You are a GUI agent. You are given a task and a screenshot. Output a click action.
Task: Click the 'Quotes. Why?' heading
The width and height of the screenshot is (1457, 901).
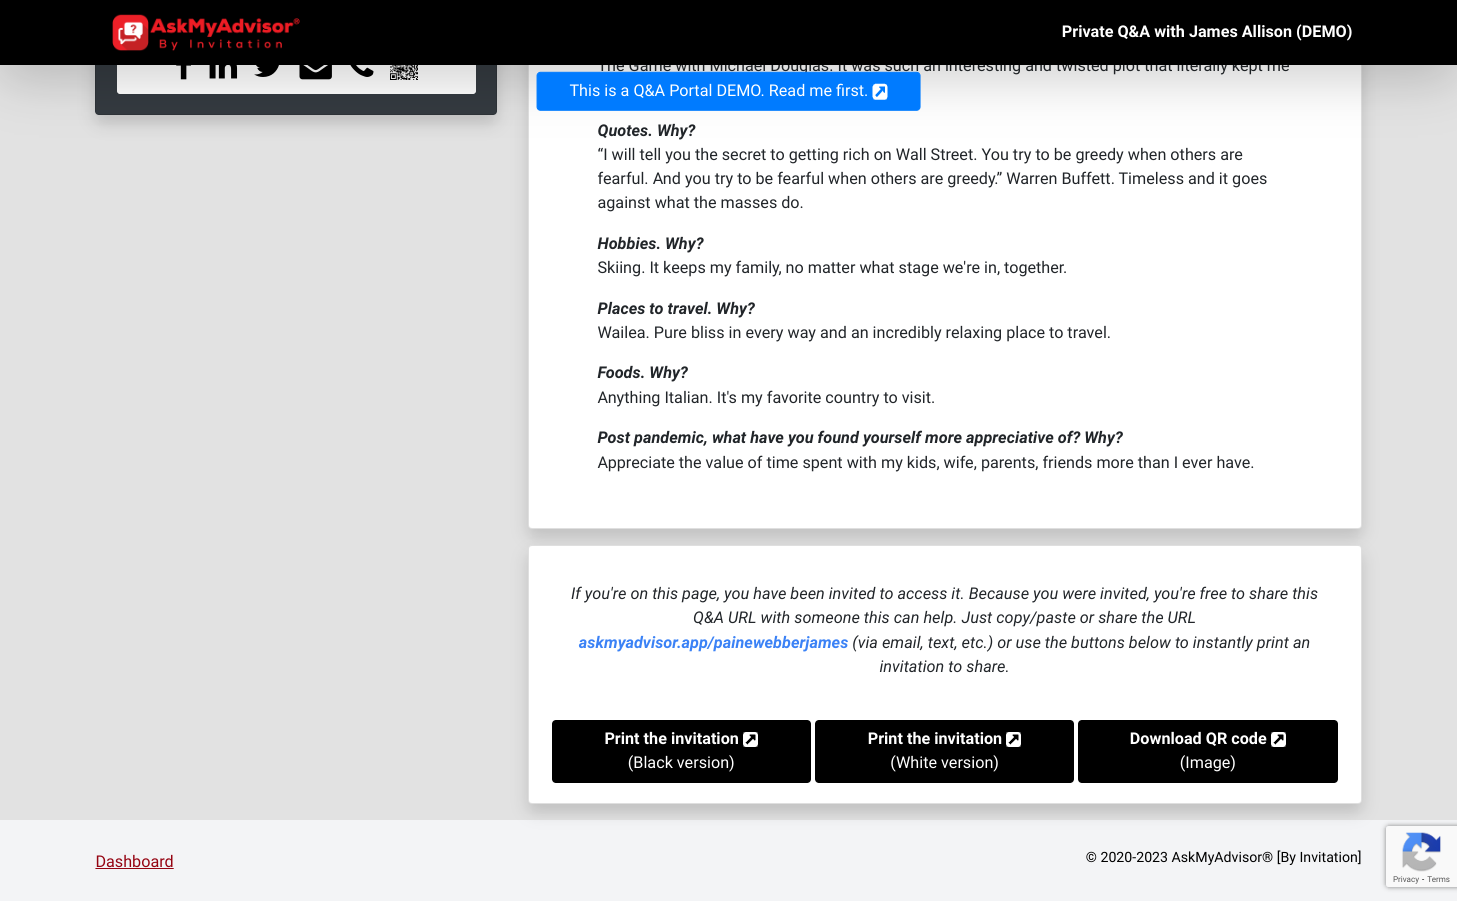pyautogui.click(x=646, y=131)
